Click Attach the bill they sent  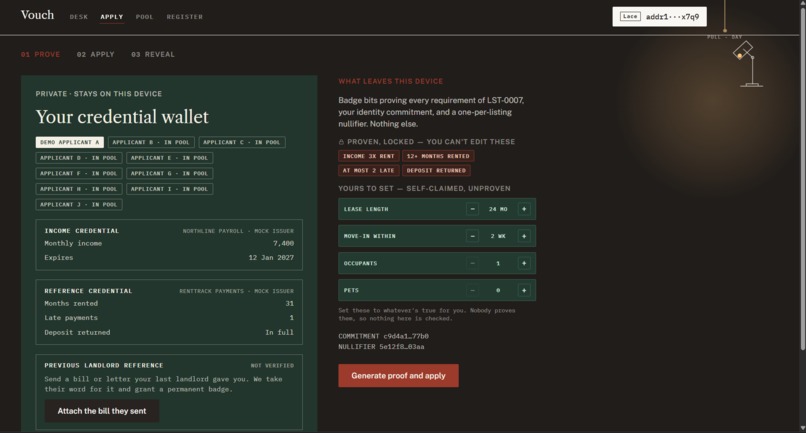point(102,411)
